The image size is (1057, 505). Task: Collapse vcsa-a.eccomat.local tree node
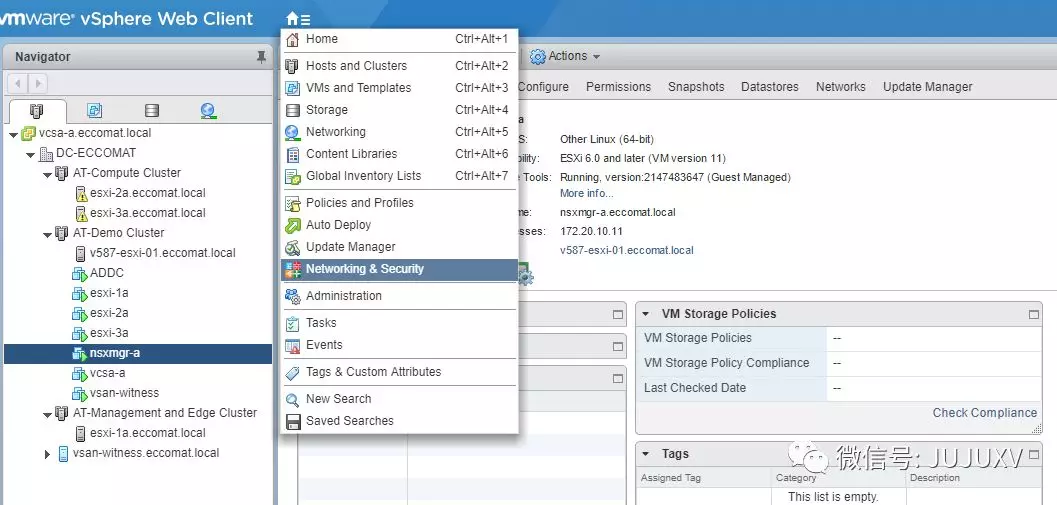[13, 134]
